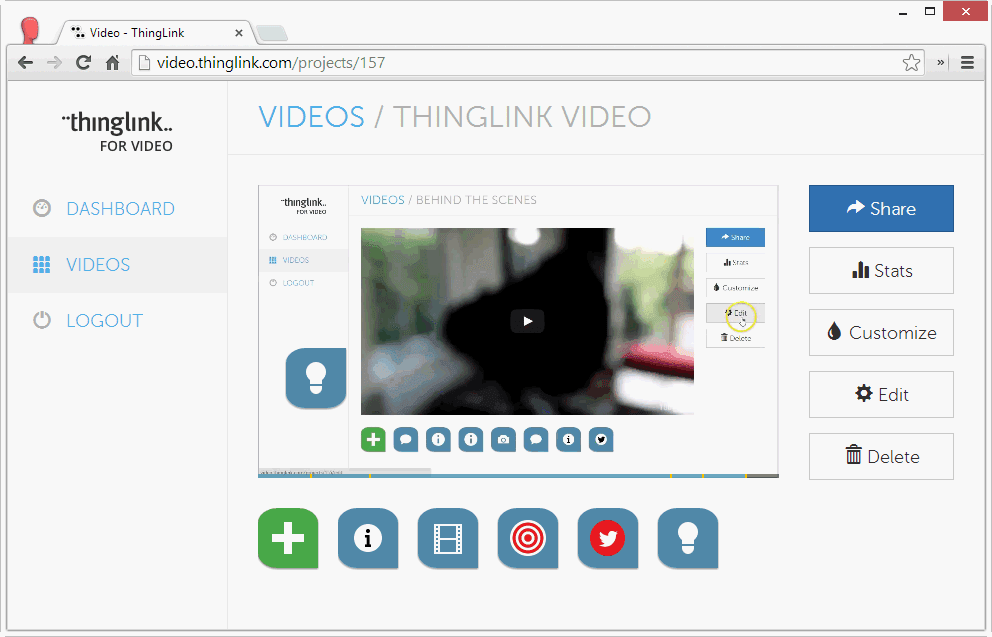This screenshot has width=992, height=637.
Task: Click the Videos grid icon in the sidebar
Action: tap(42, 264)
